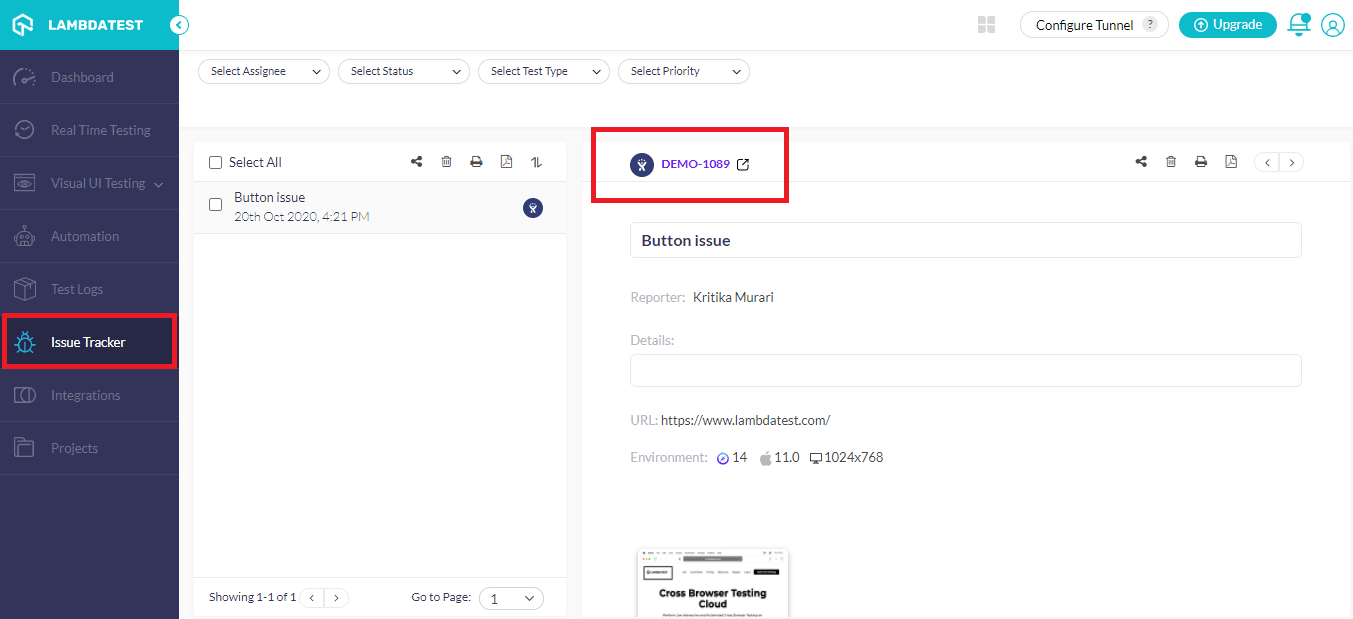Open the apps grid icon near Configure Tunnel
This screenshot has width=1353, height=619.
click(x=986, y=24)
